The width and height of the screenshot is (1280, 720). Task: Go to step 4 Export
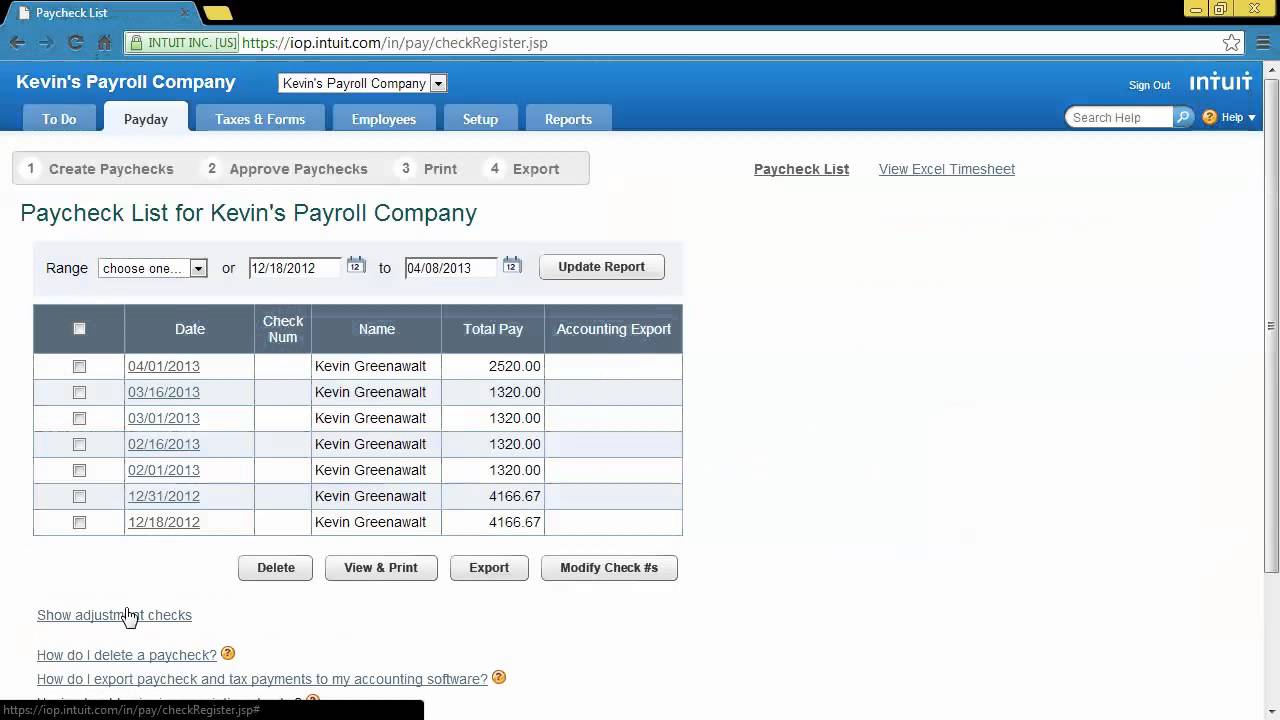coord(524,169)
